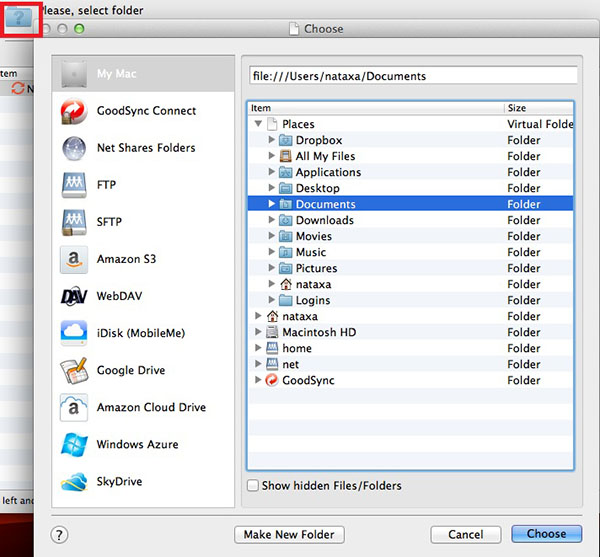Screen dimensions: 600x557
Task: Select Amazon S3 label in sidebar
Action: click(126, 259)
